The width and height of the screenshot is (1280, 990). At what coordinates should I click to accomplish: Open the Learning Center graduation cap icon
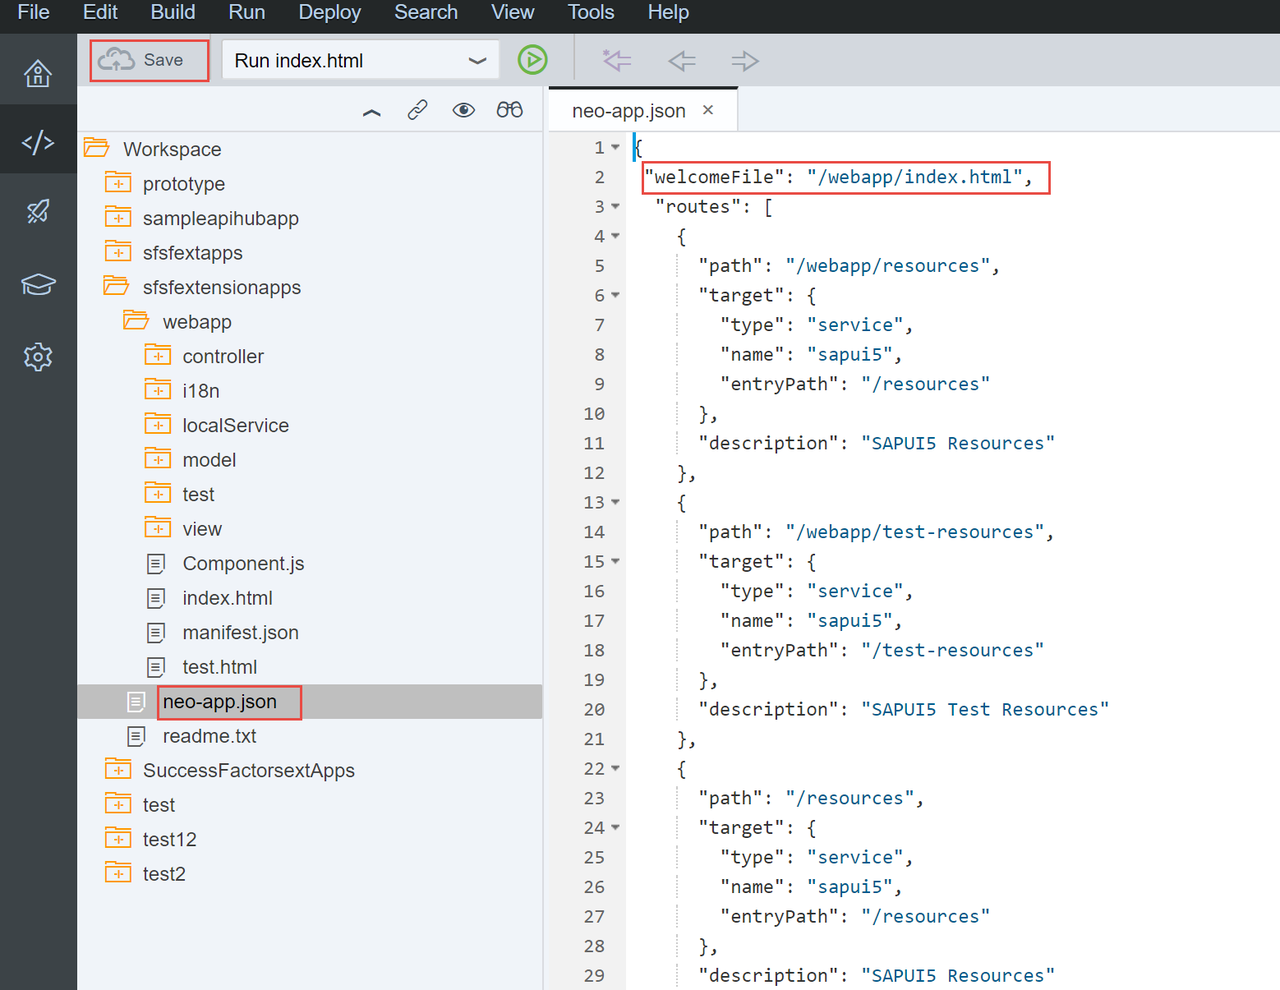38,284
